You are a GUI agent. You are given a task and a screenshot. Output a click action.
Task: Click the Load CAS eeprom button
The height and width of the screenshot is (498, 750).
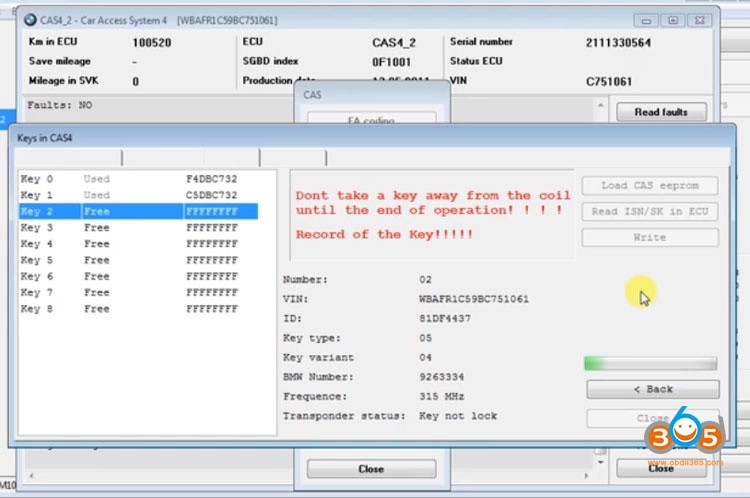[650, 186]
